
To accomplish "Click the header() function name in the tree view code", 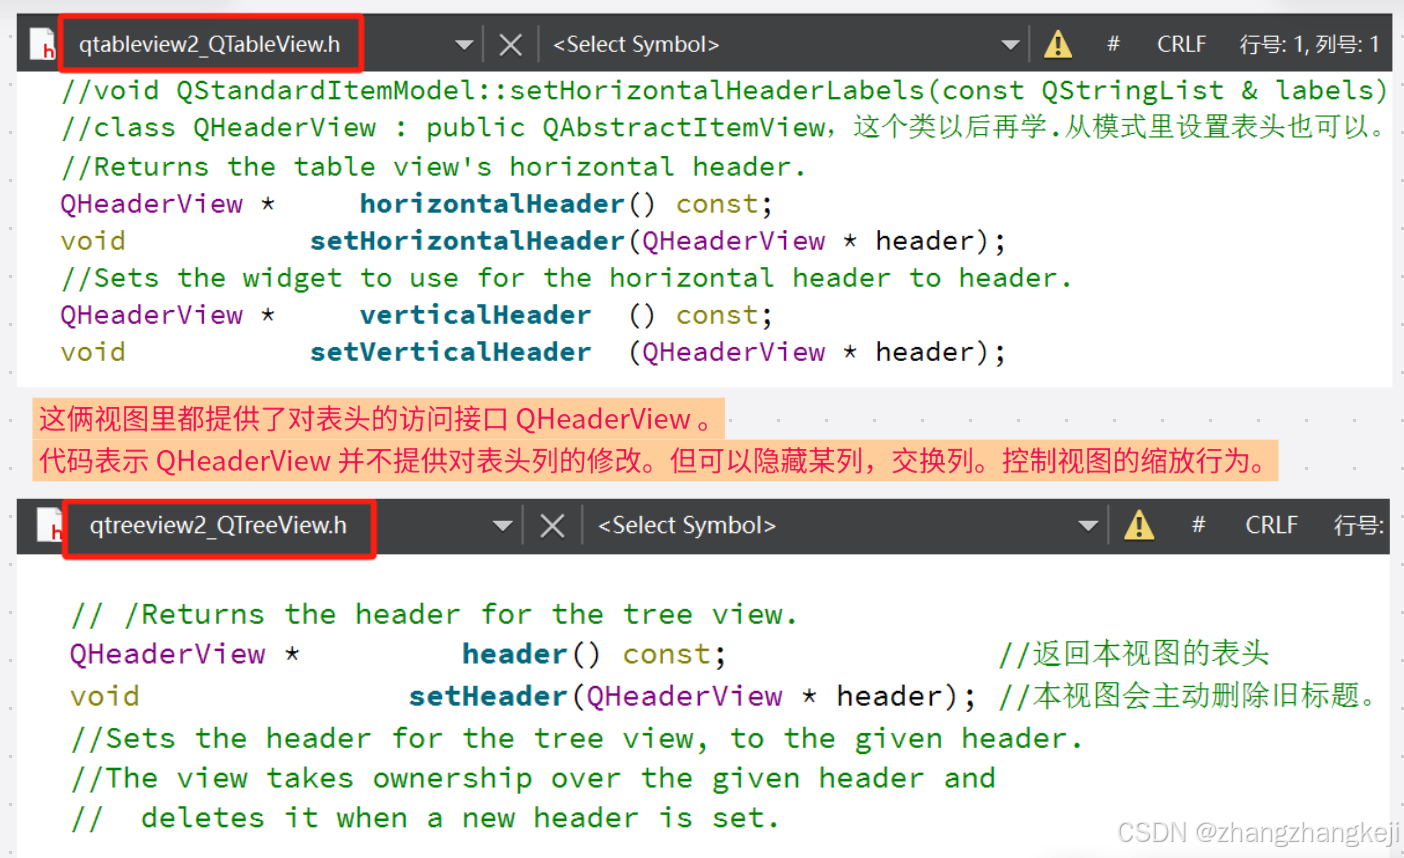I will click(x=515, y=654).
